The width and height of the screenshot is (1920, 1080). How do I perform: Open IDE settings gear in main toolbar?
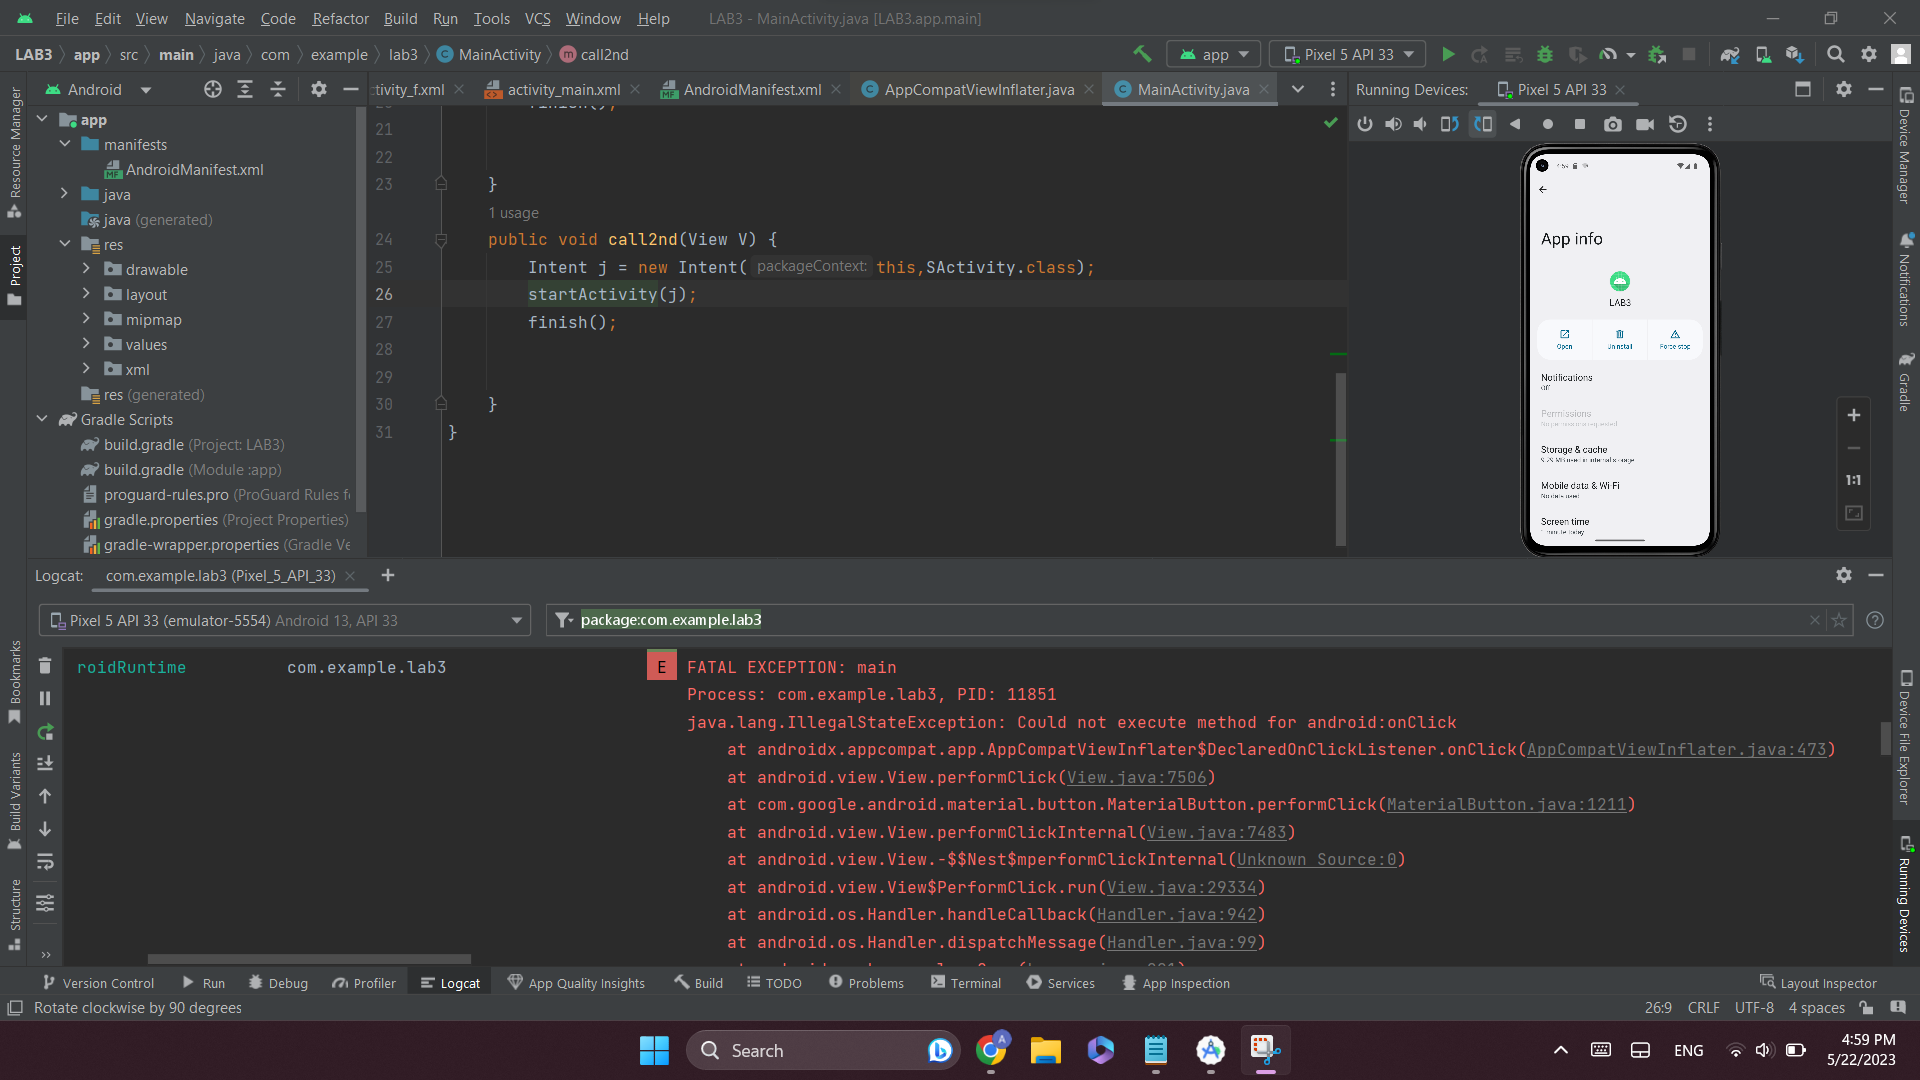coord(1869,54)
